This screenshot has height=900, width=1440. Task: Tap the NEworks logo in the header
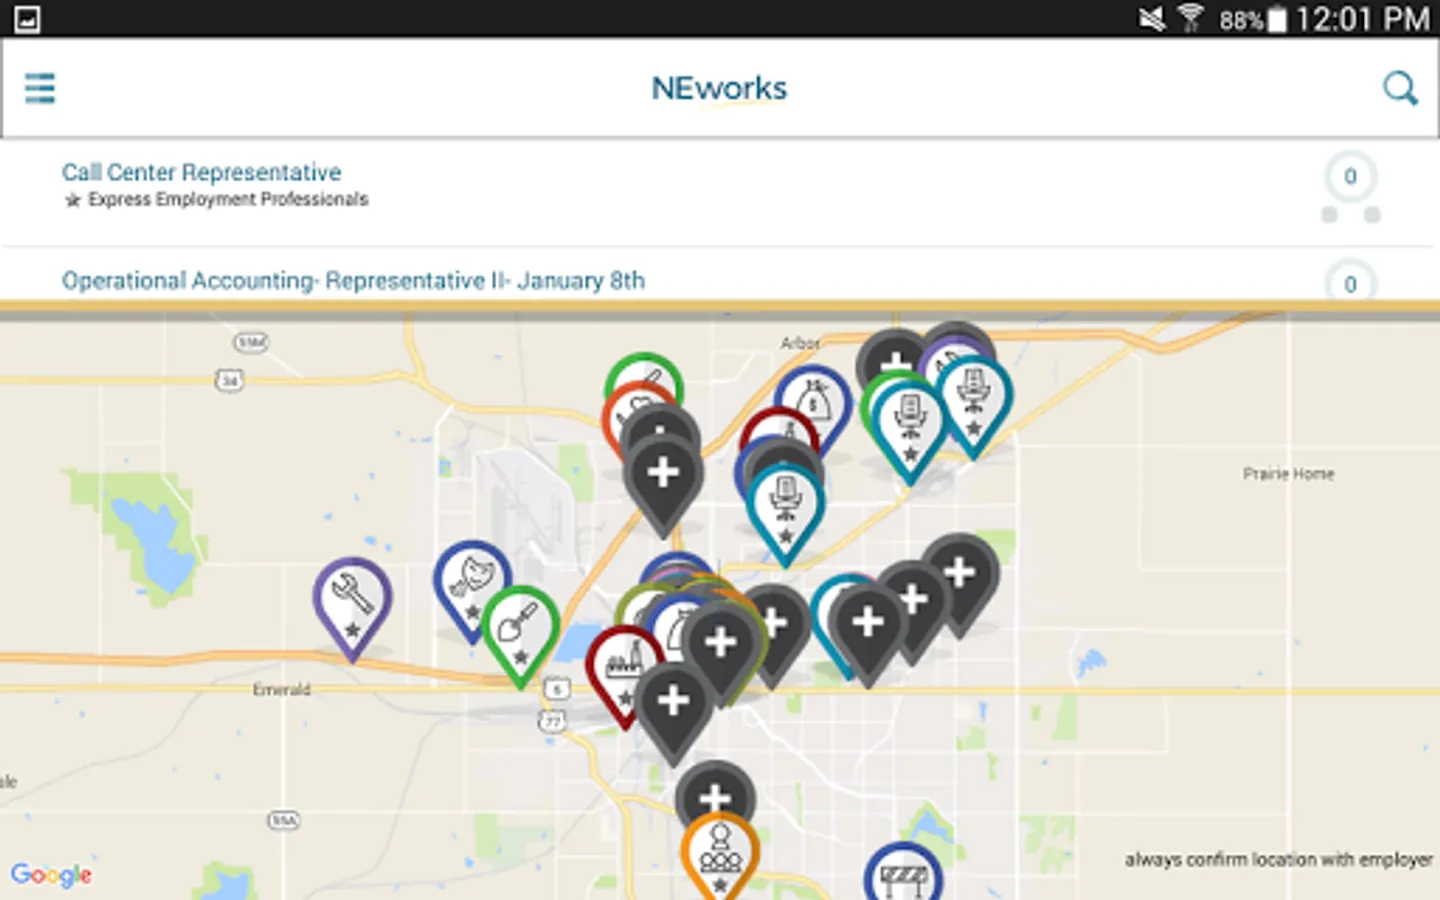(x=719, y=89)
